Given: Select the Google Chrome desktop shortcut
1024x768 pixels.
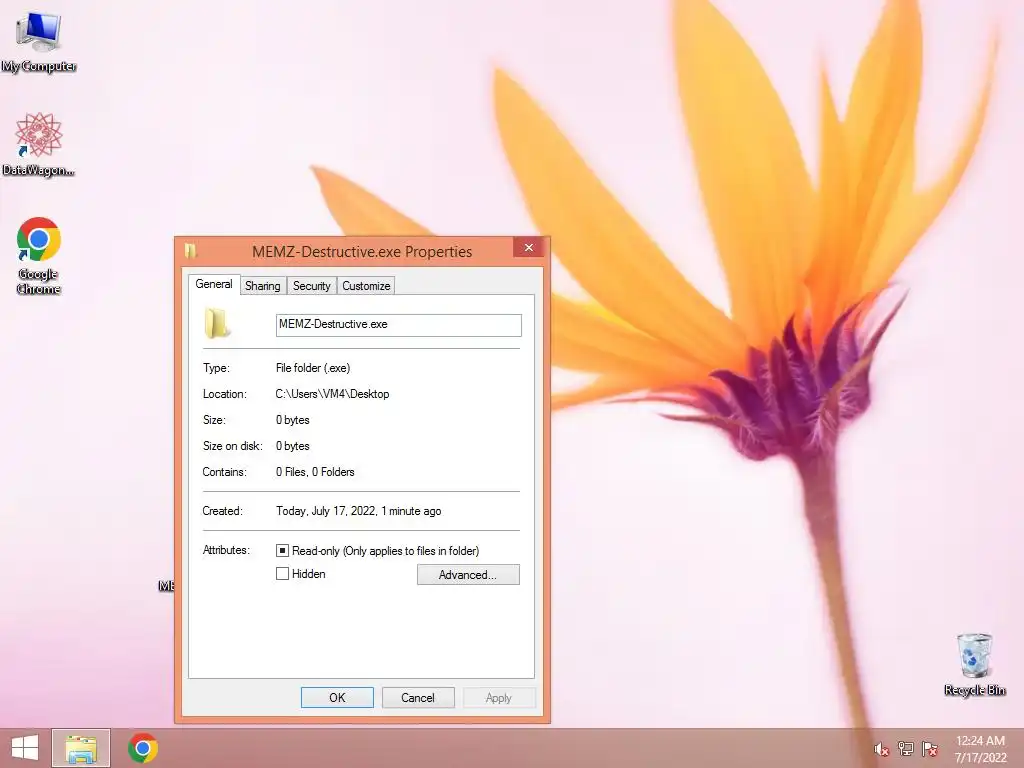Looking at the screenshot, I should (39, 255).
